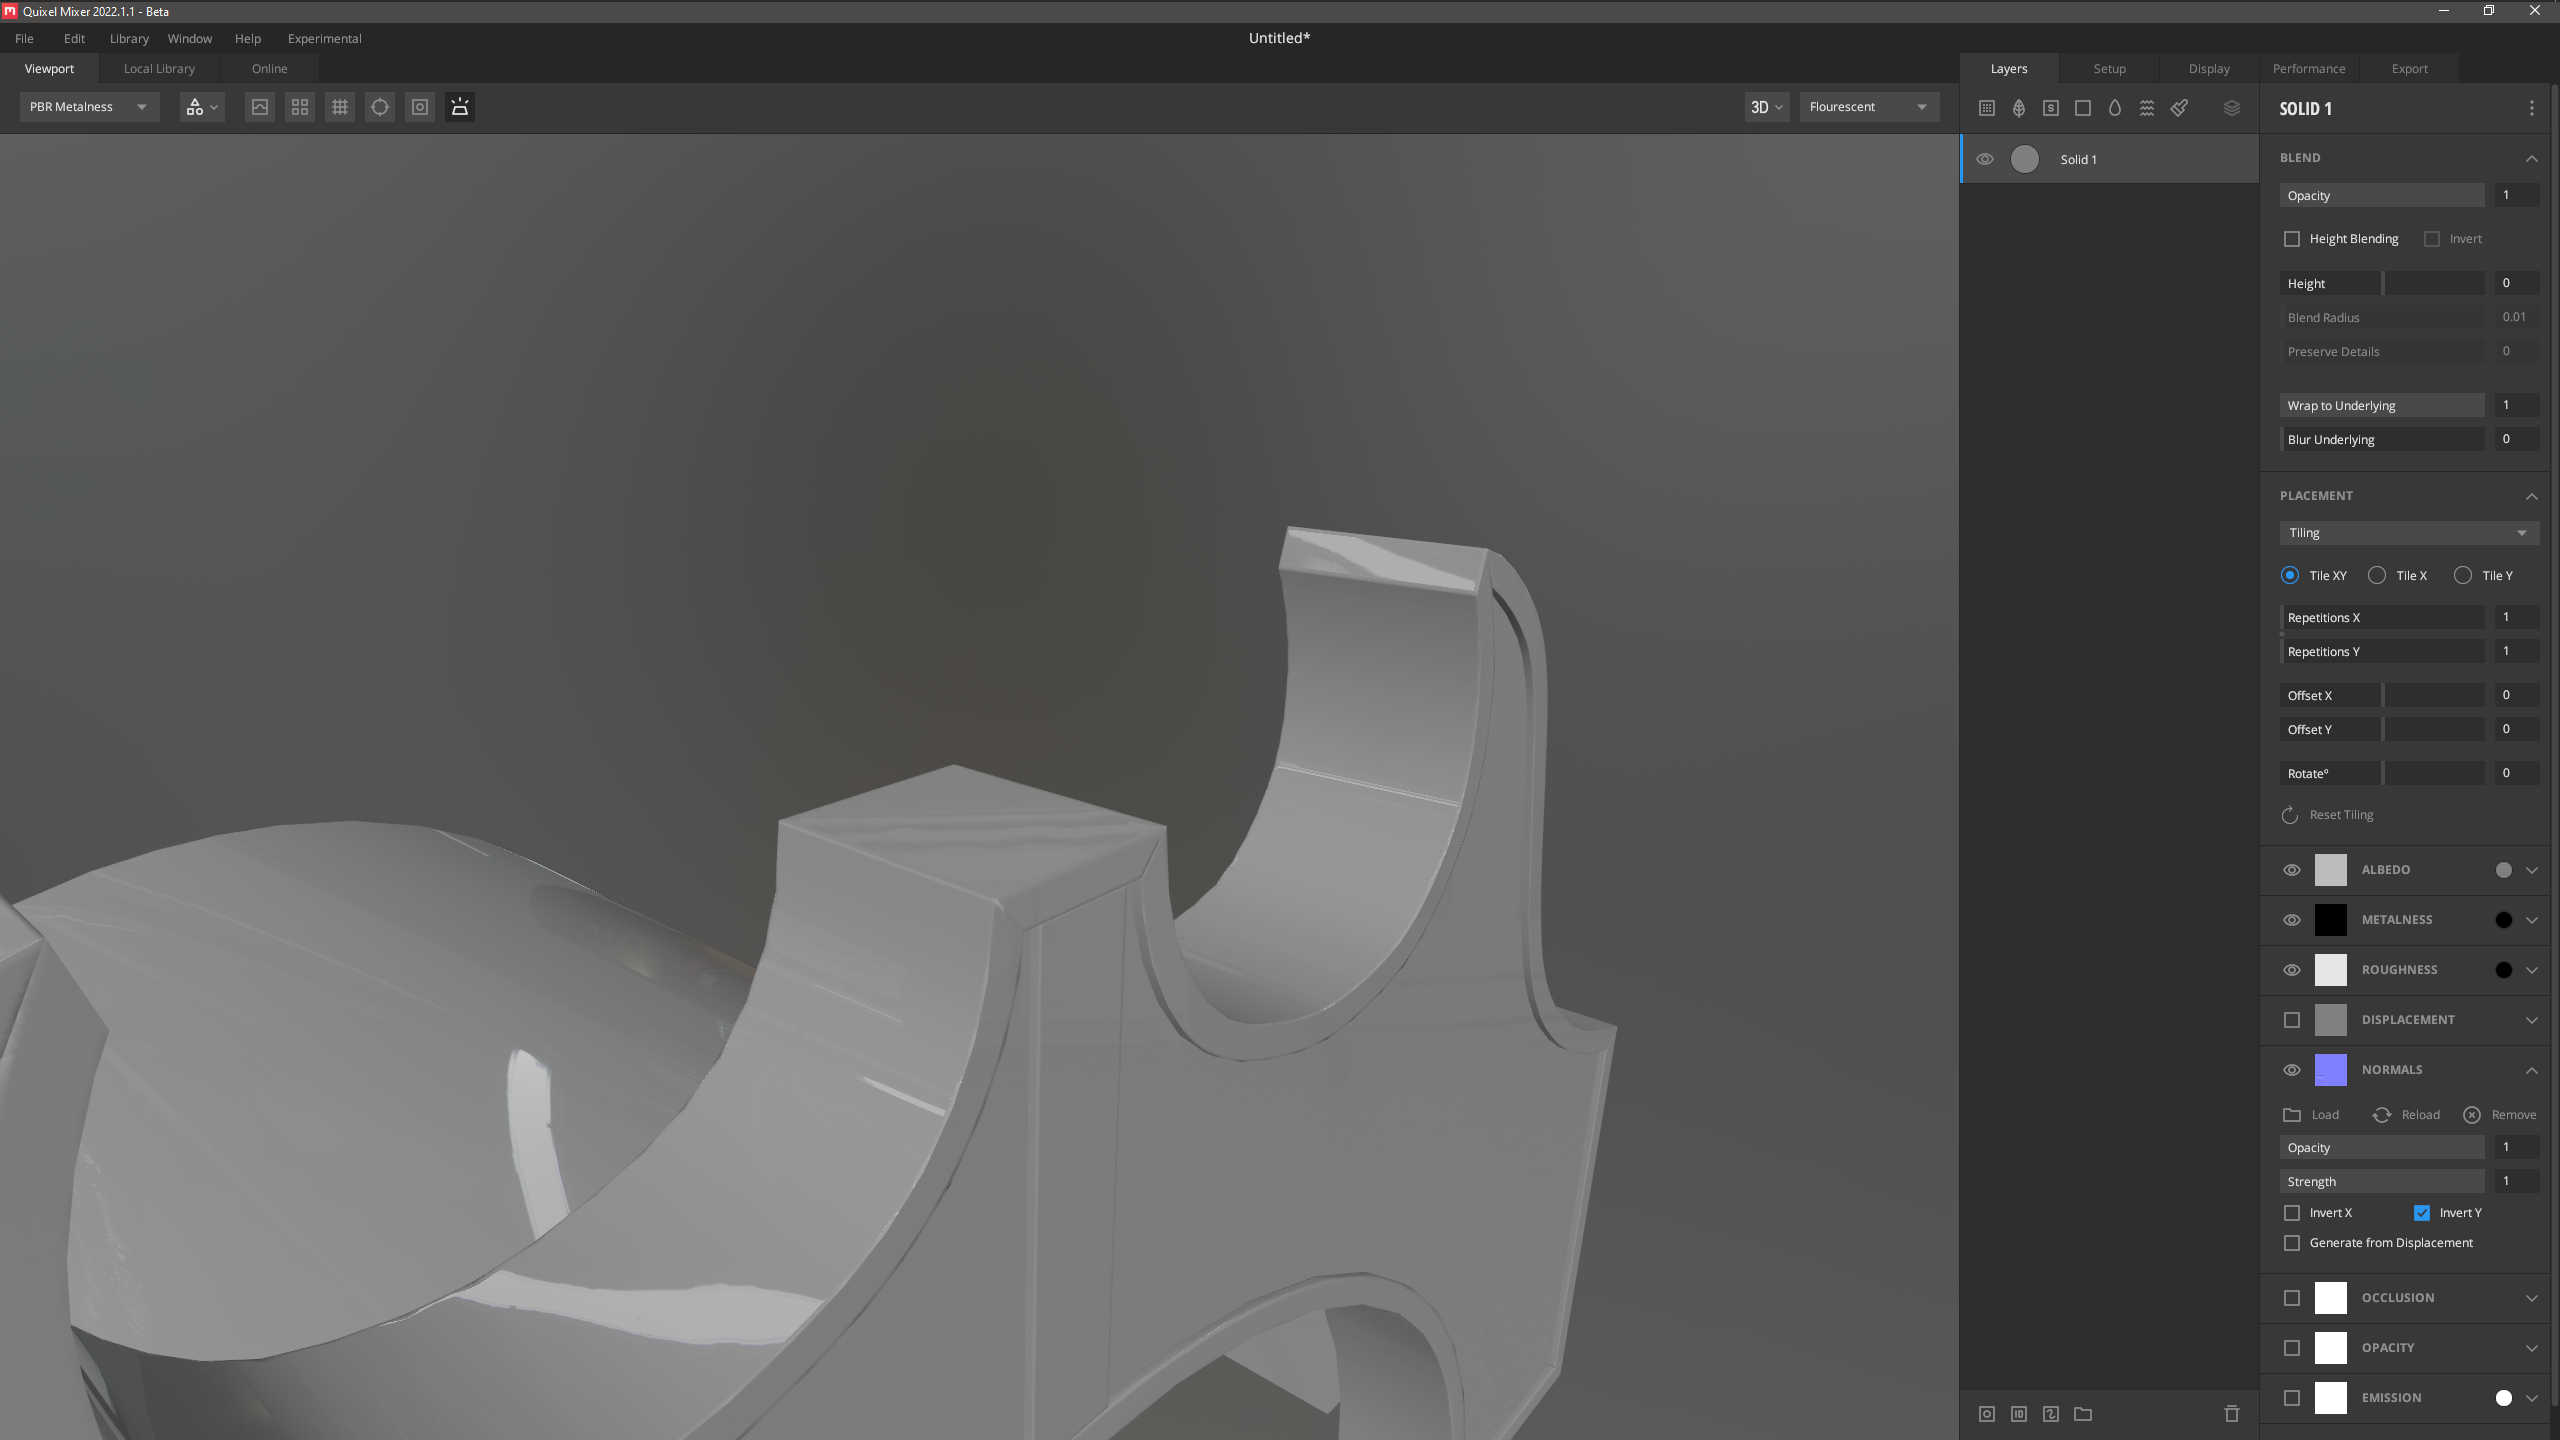Image resolution: width=2560 pixels, height=1440 pixels.
Task: Click the framed-circle icon in viewport toolbar
Action: click(x=420, y=107)
